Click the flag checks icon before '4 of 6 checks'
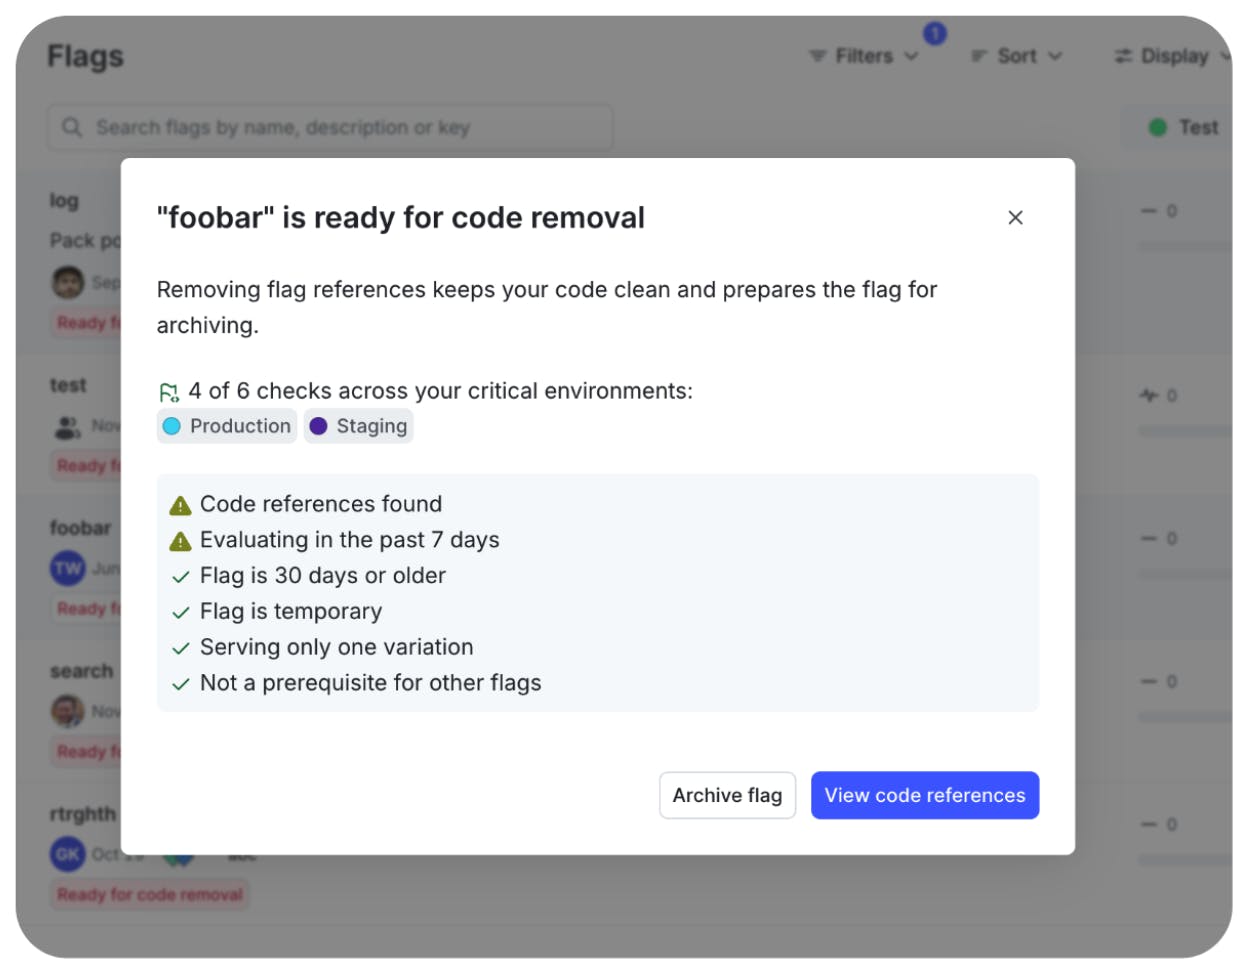 click(169, 392)
